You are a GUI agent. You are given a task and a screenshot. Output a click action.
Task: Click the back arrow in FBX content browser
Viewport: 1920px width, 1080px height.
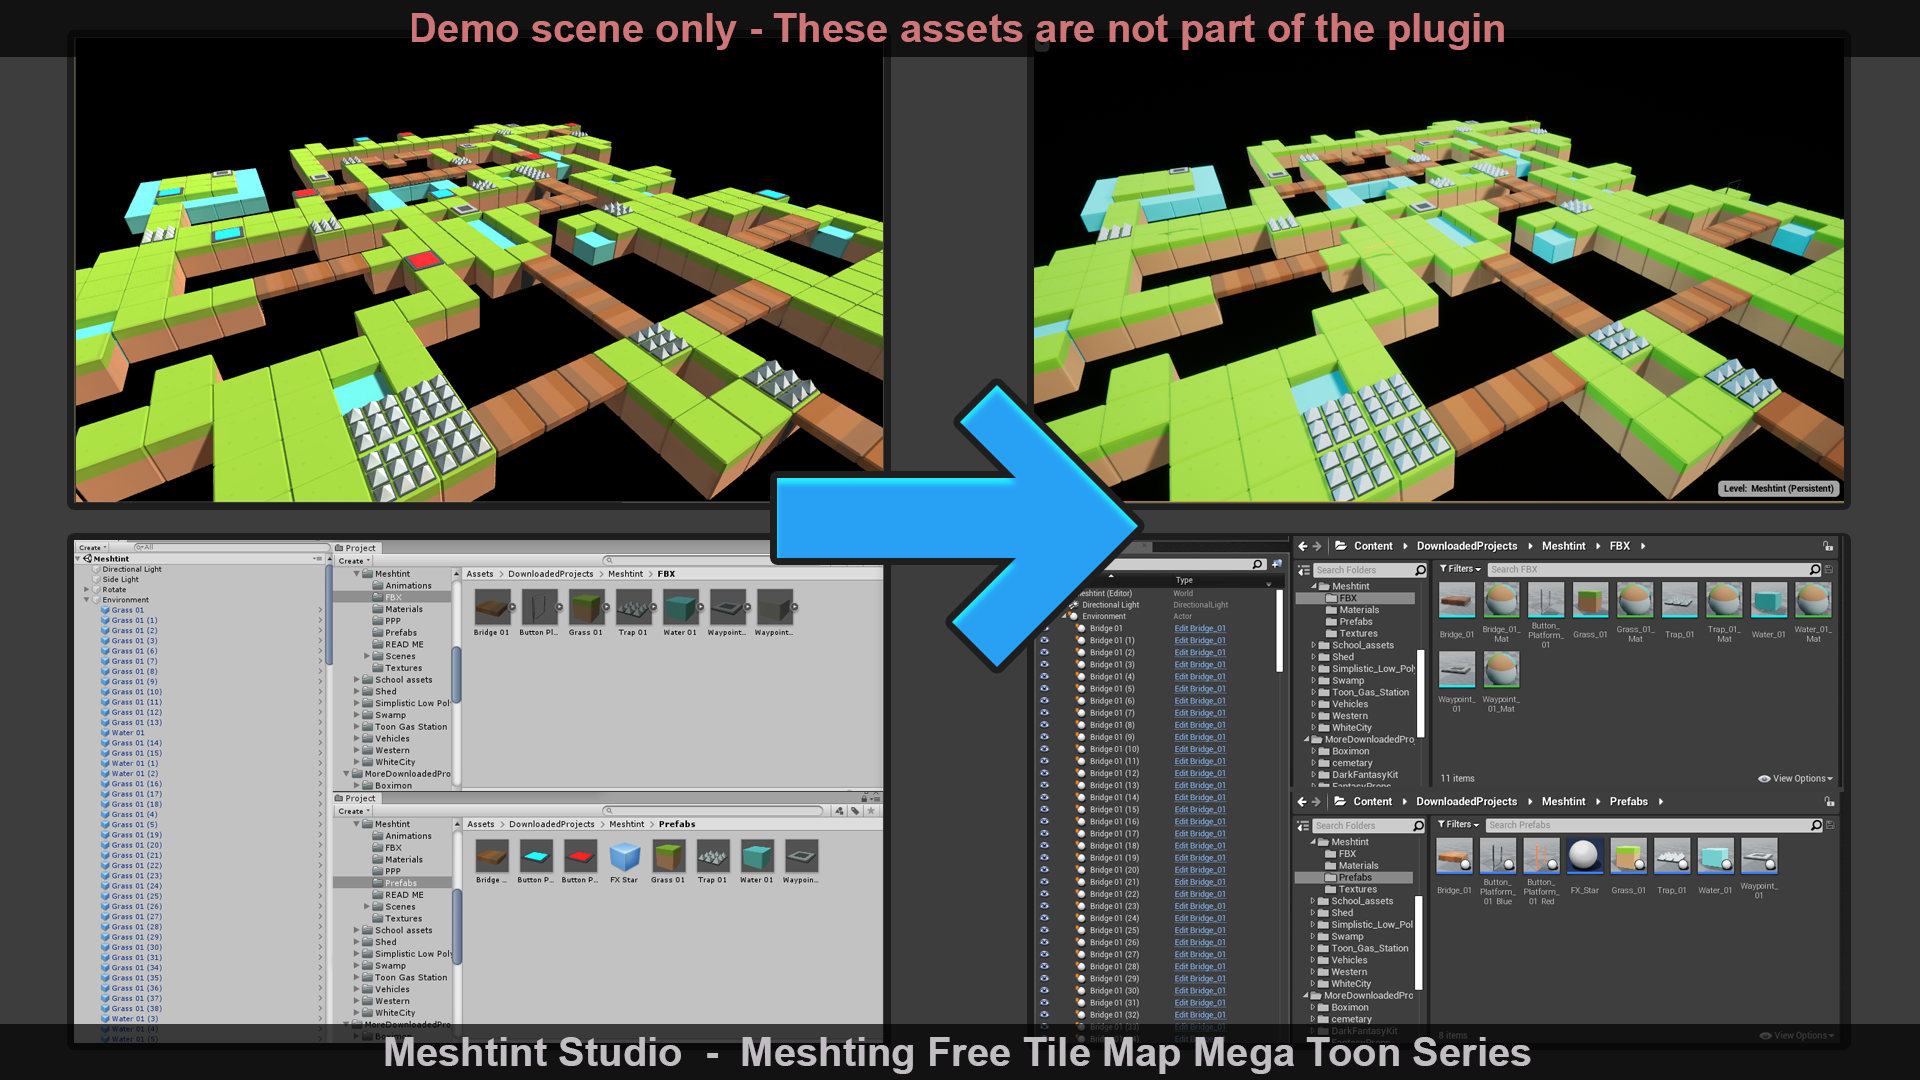pos(1302,547)
